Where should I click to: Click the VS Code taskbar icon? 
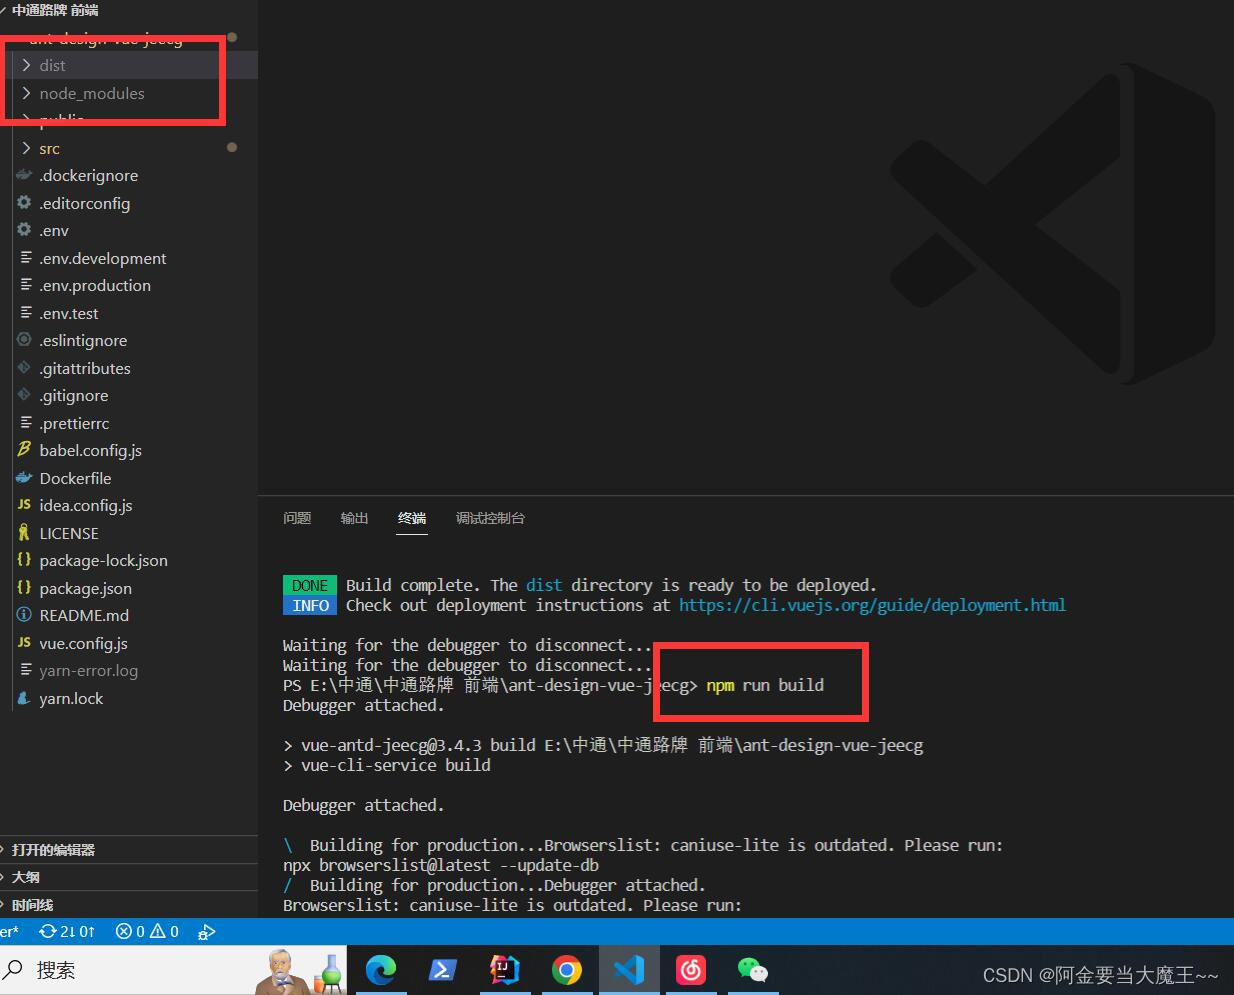pyautogui.click(x=629, y=970)
